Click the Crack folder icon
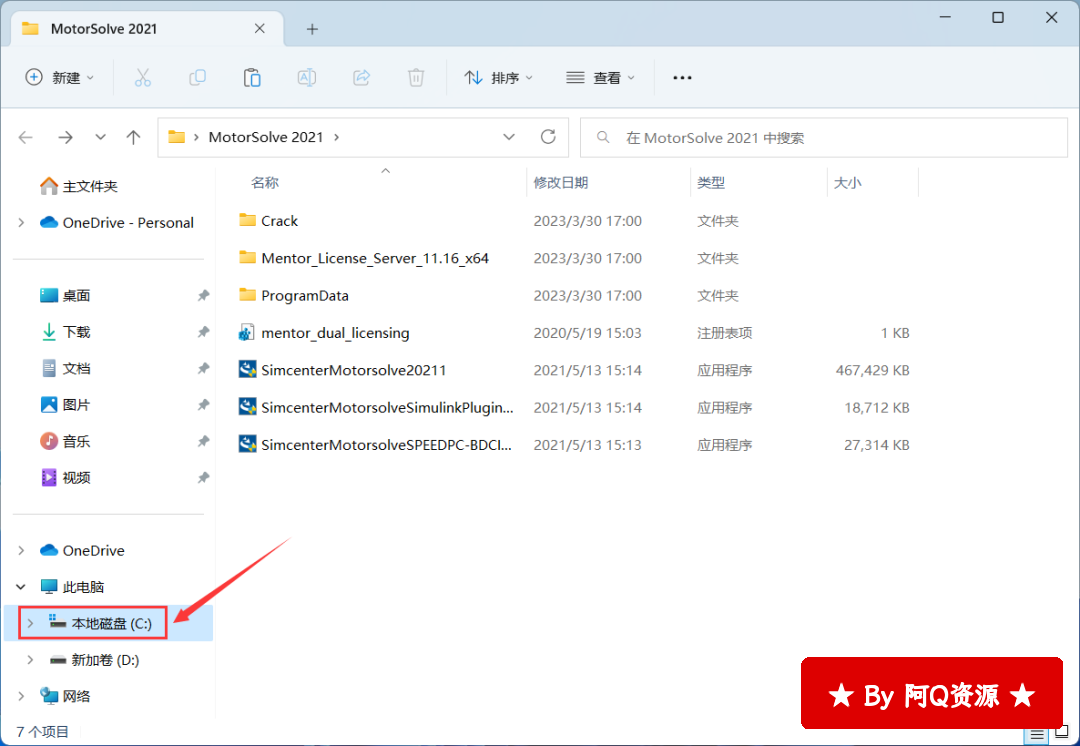 coord(247,220)
